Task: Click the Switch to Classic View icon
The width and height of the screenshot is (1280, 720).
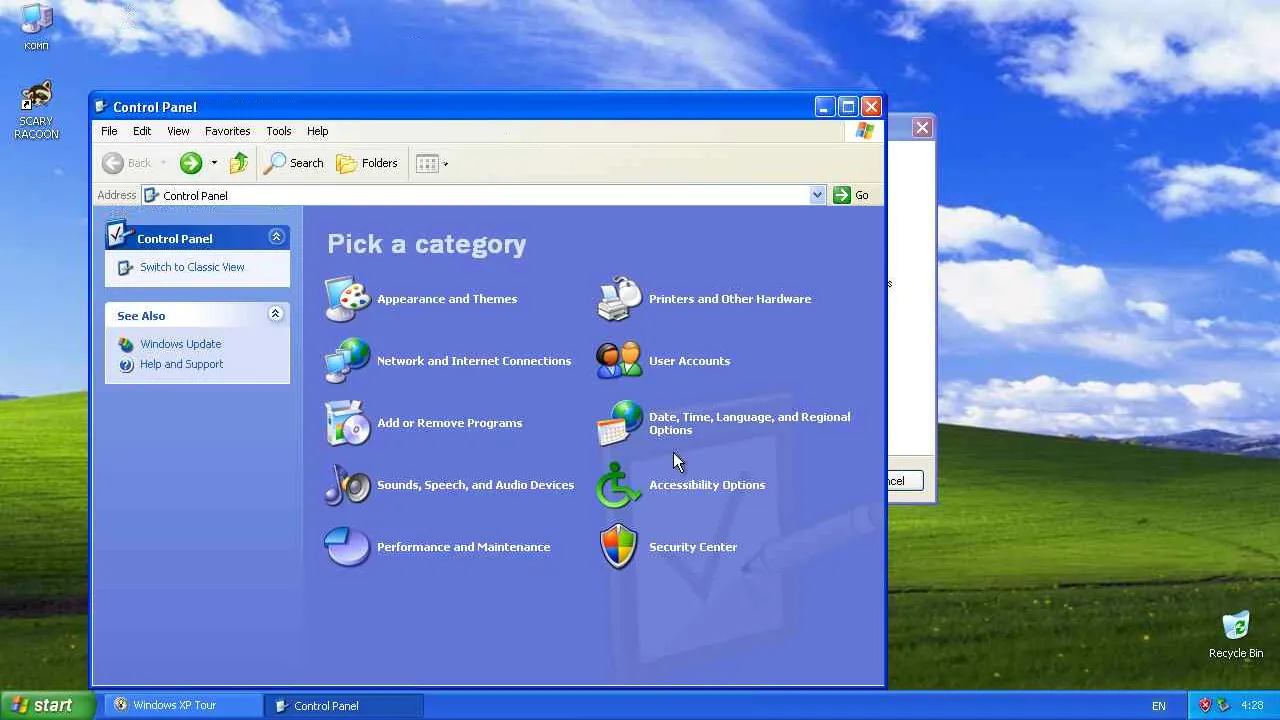Action: [125, 268]
